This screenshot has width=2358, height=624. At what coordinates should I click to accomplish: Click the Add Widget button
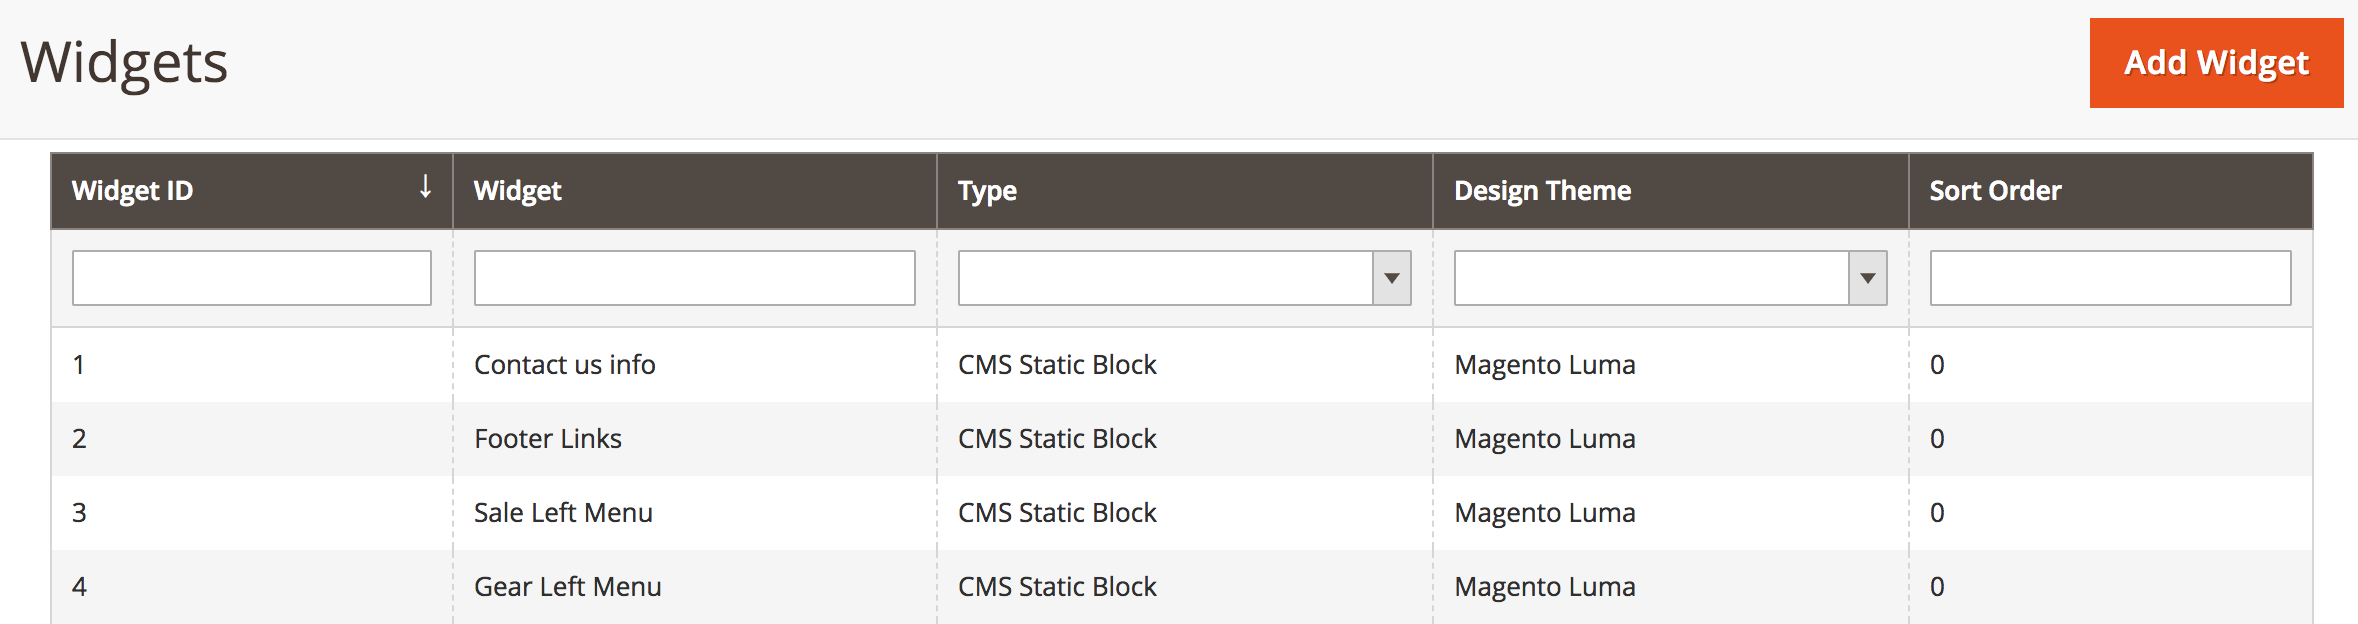[x=2215, y=63]
